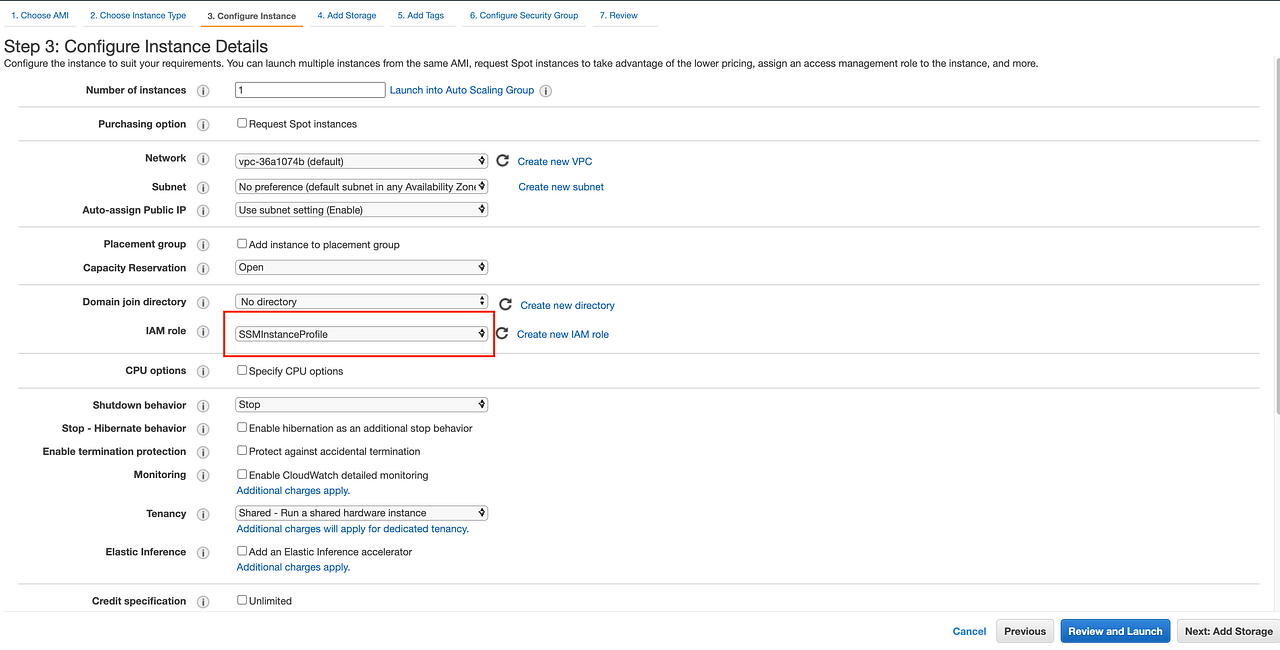Switch to 5. Add Tags tab
This screenshot has height=650, width=1280.
point(420,15)
